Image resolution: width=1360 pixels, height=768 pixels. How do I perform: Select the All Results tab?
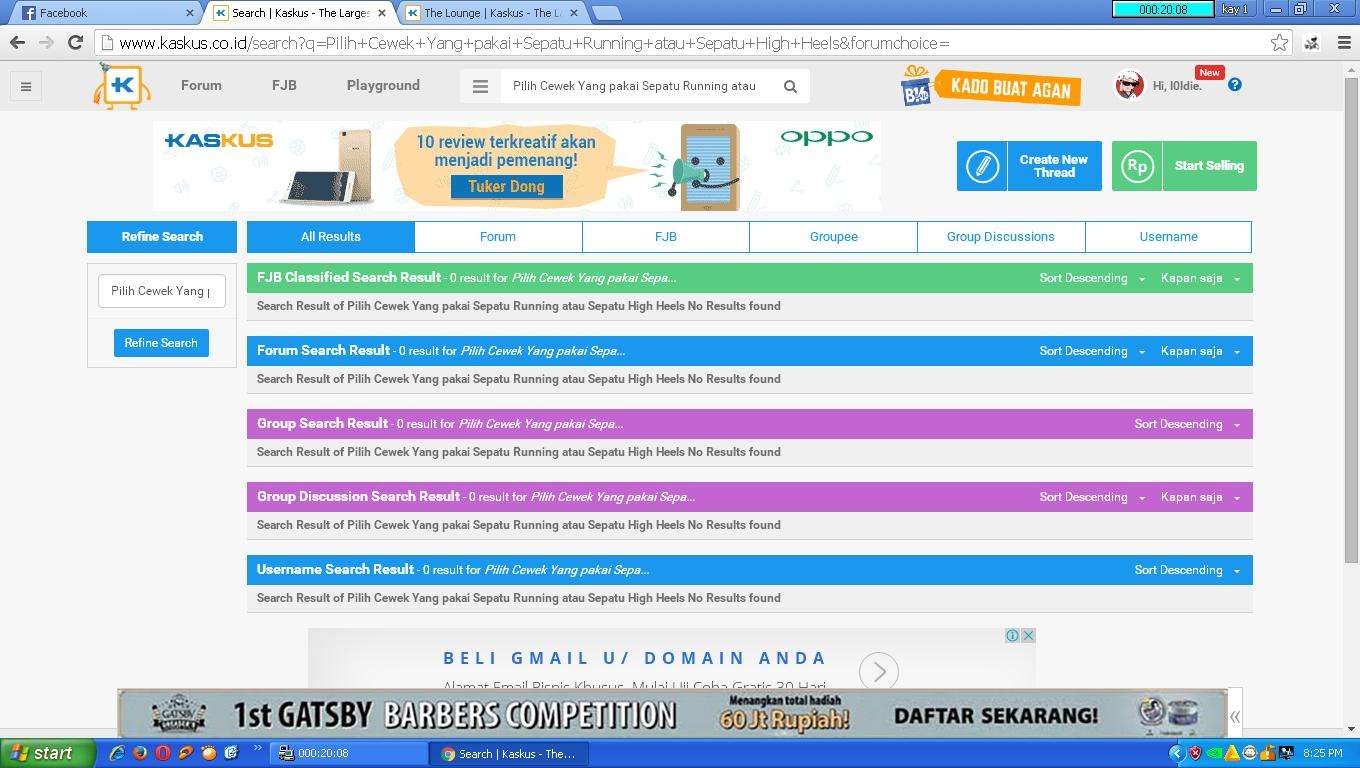pyautogui.click(x=331, y=237)
